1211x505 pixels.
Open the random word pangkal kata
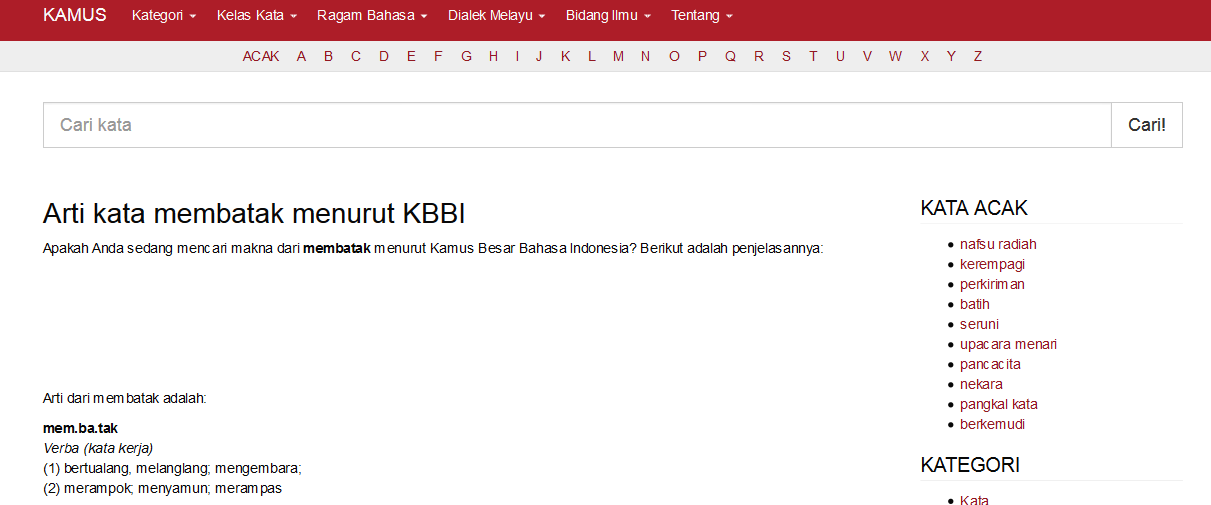999,404
